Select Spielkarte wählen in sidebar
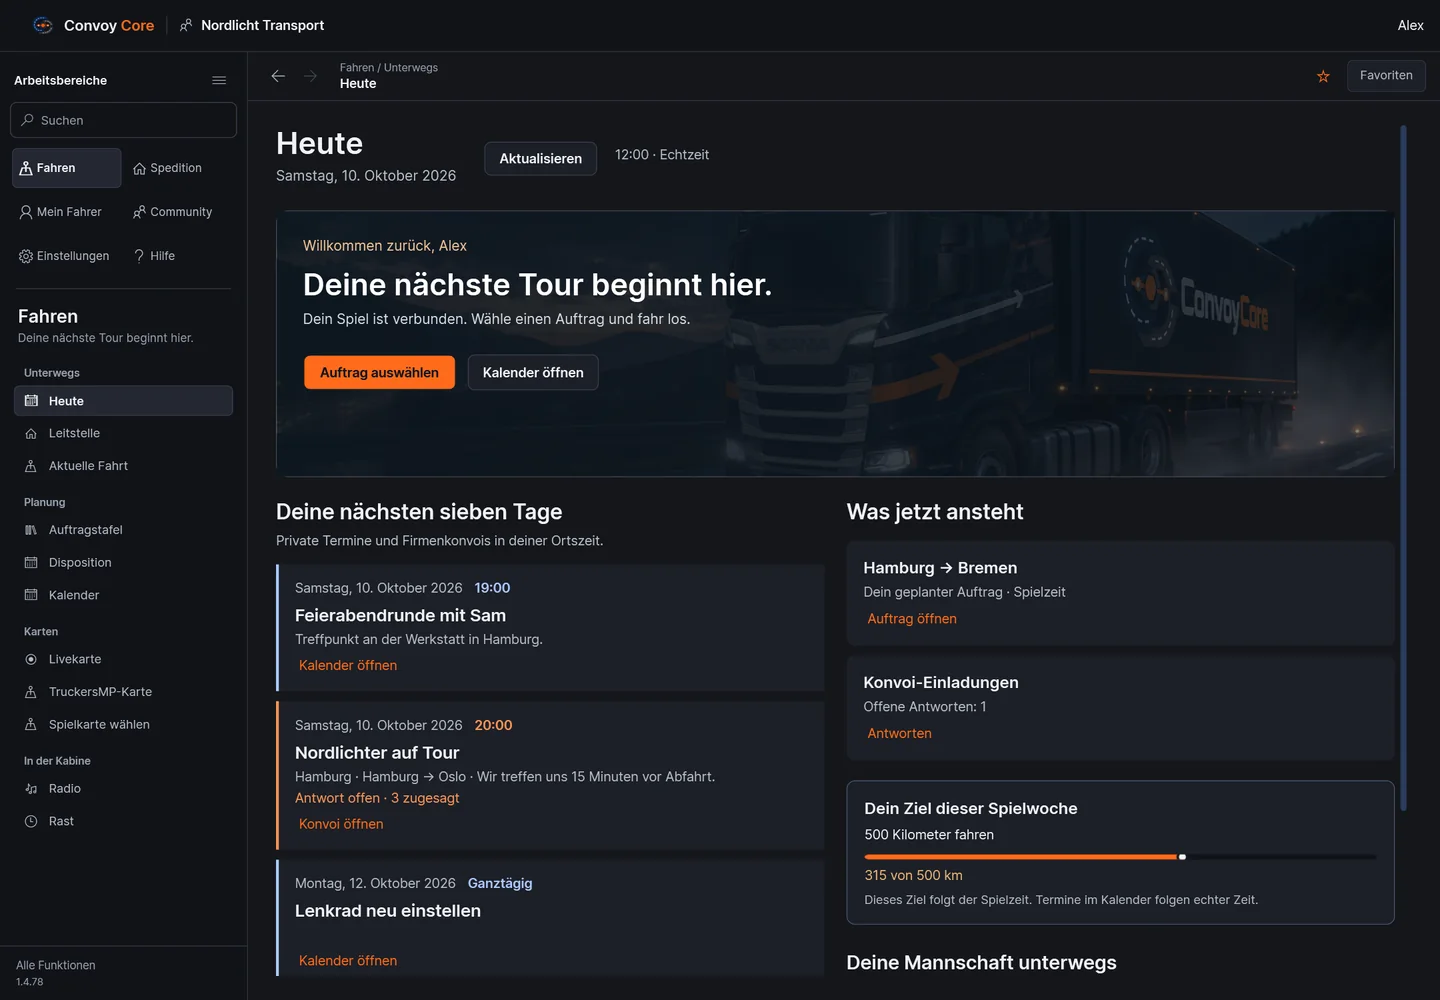Image resolution: width=1440 pixels, height=1000 pixels. click(123, 724)
